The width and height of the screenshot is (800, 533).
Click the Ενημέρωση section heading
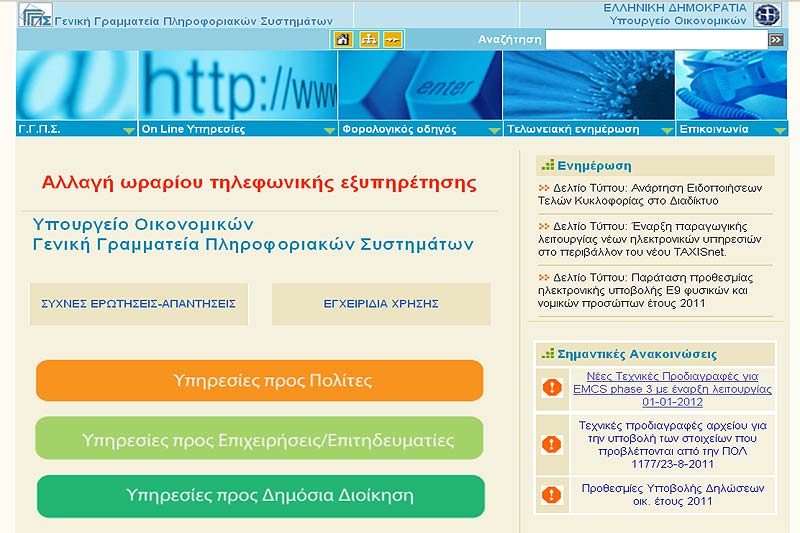tap(594, 166)
